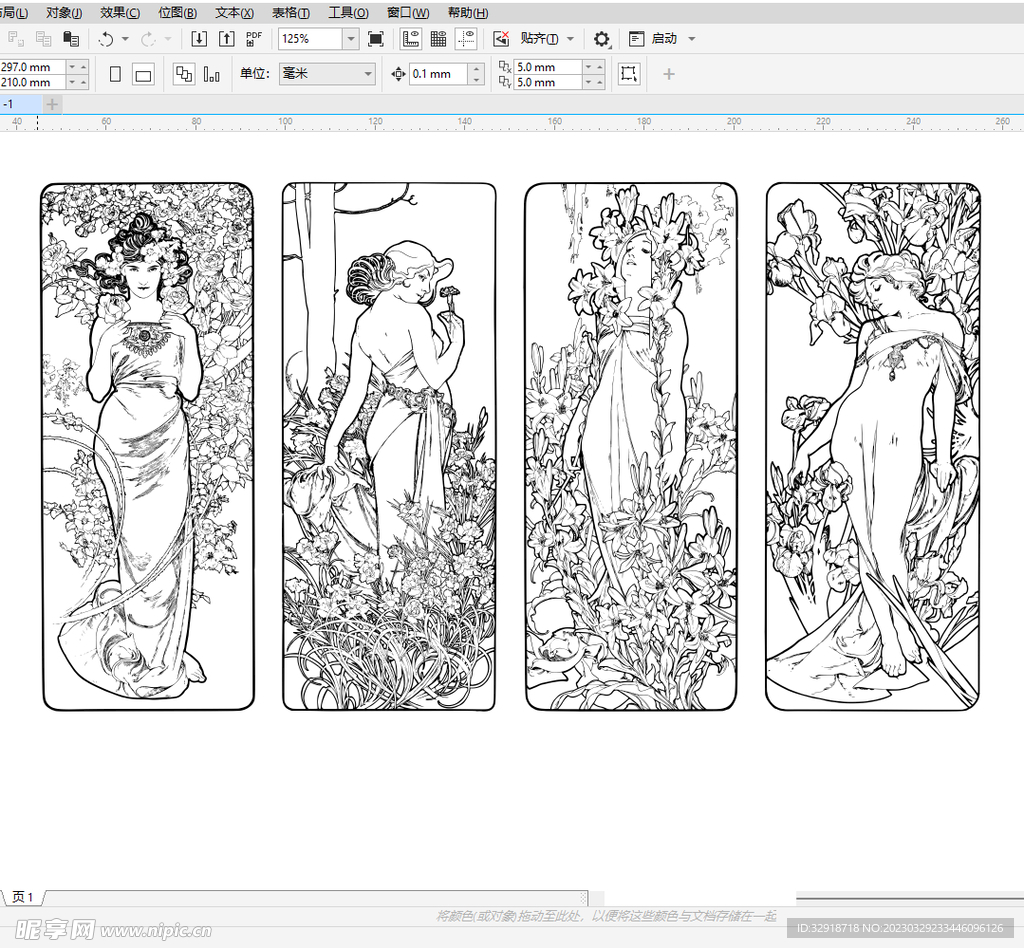Open the 位图(B) menu

click(177, 13)
